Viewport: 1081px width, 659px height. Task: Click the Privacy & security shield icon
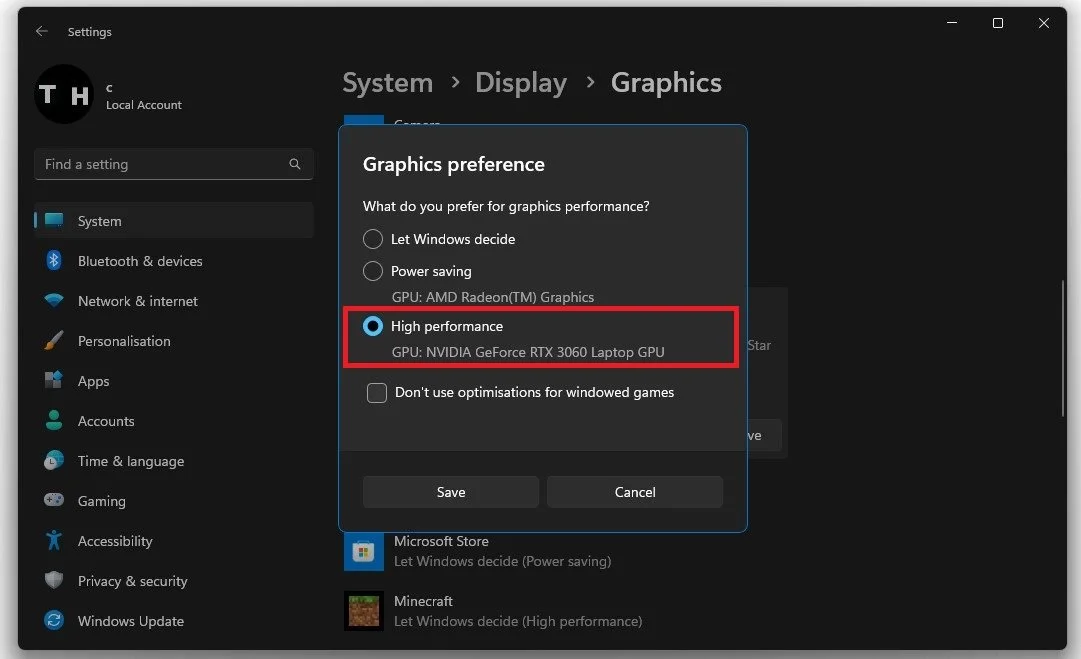click(x=54, y=580)
